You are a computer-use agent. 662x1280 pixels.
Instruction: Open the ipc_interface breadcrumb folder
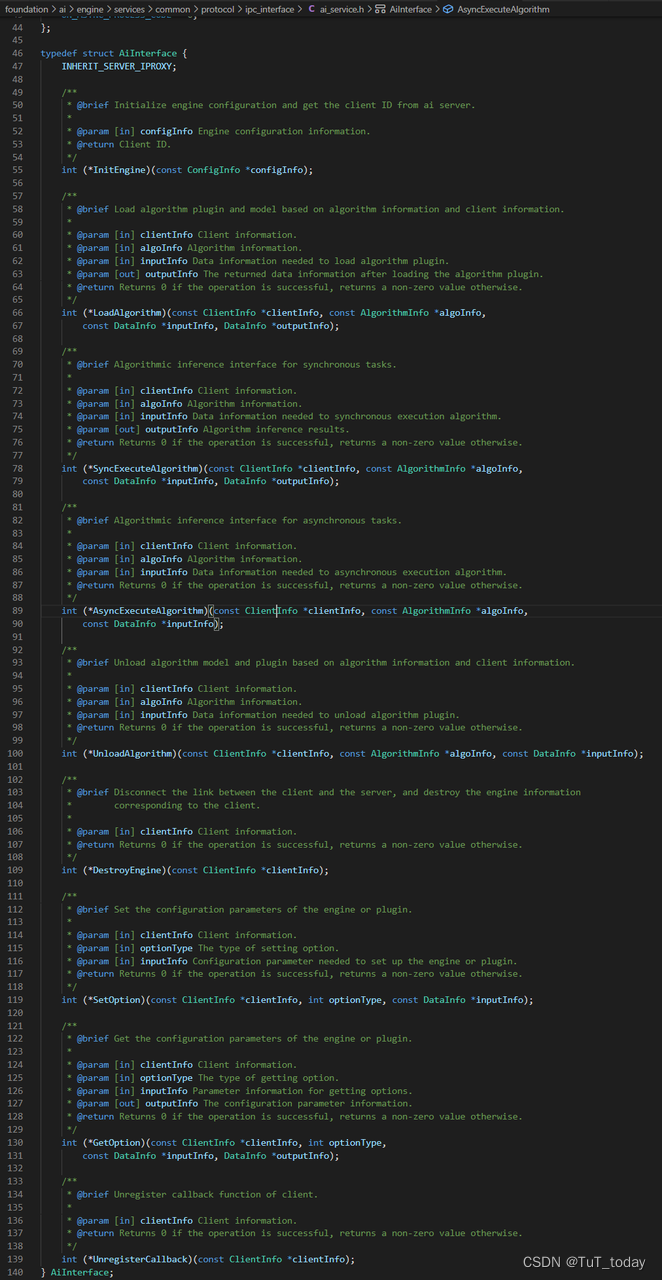270,8
